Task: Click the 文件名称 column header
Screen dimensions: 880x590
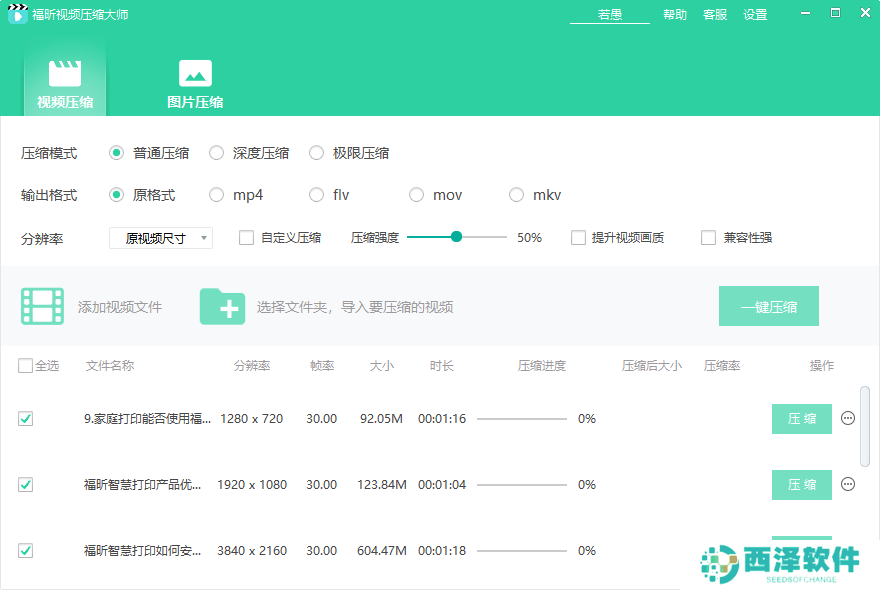Action: (109, 366)
